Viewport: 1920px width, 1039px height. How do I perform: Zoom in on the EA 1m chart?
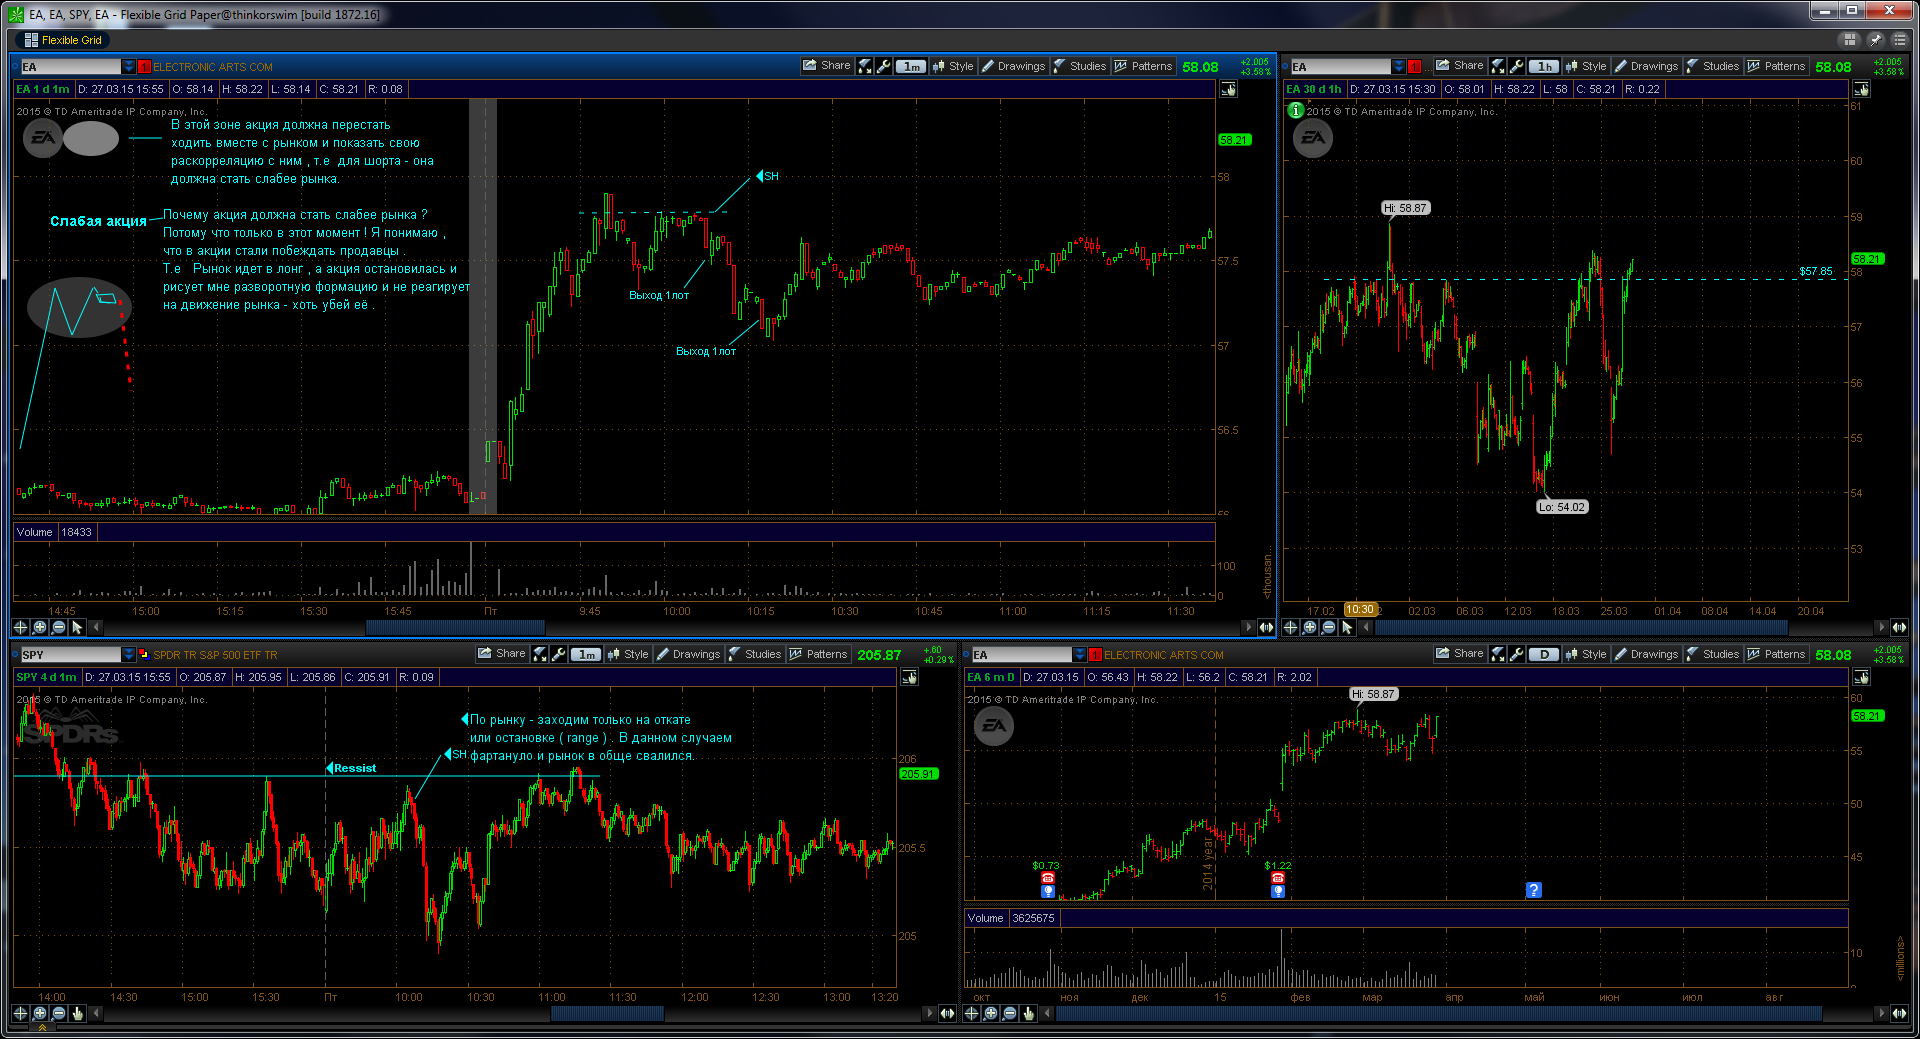coord(39,627)
